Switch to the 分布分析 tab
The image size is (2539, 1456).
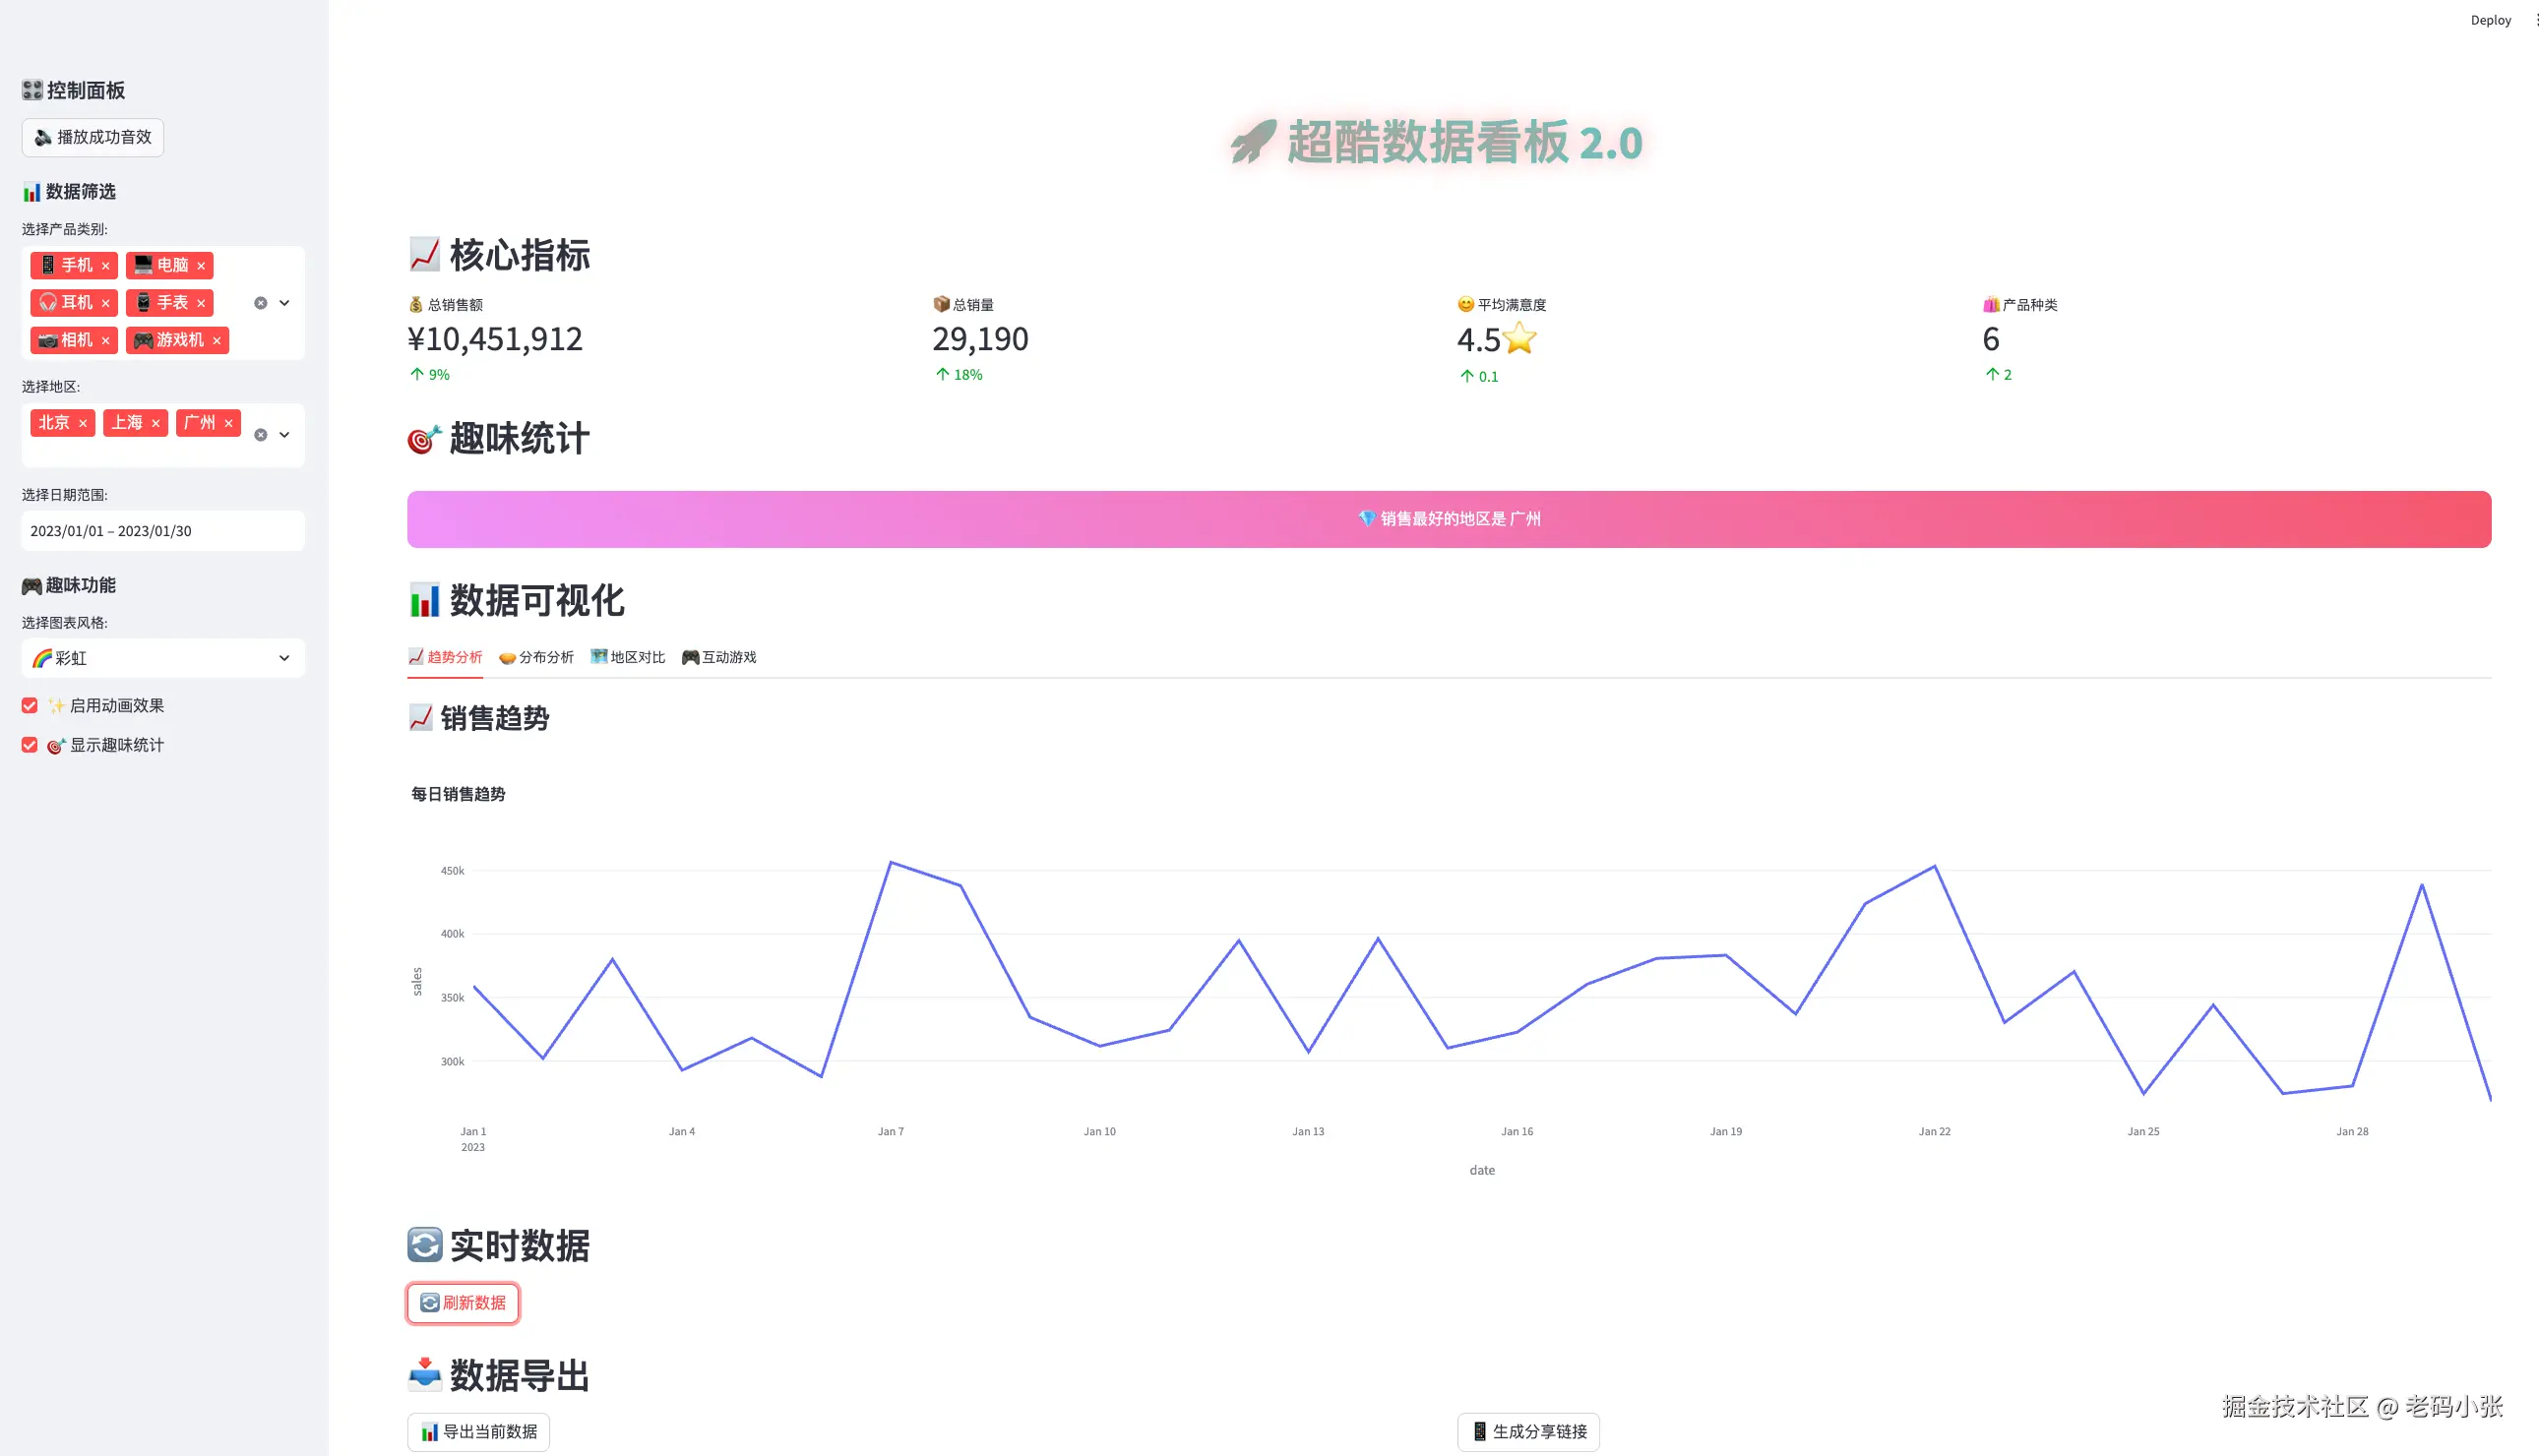(x=536, y=657)
